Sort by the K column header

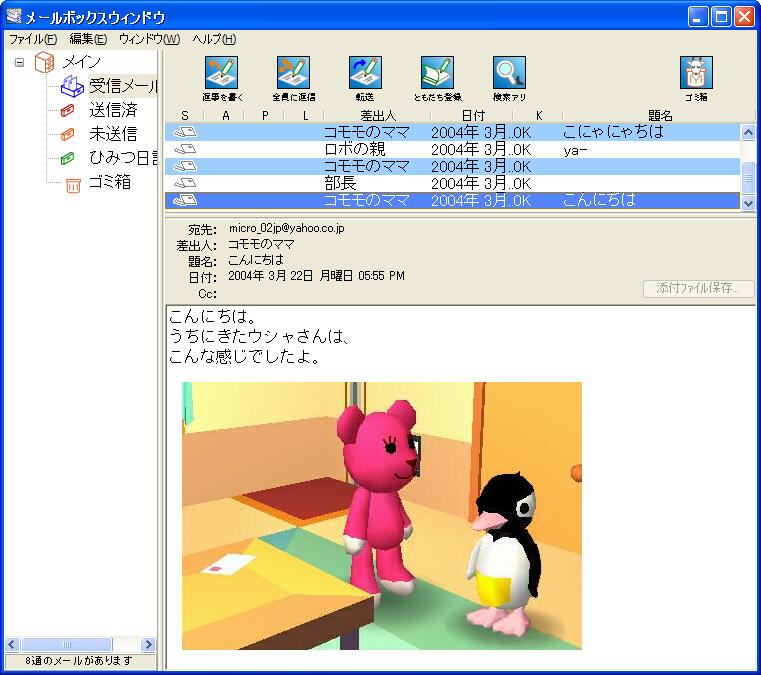539,115
